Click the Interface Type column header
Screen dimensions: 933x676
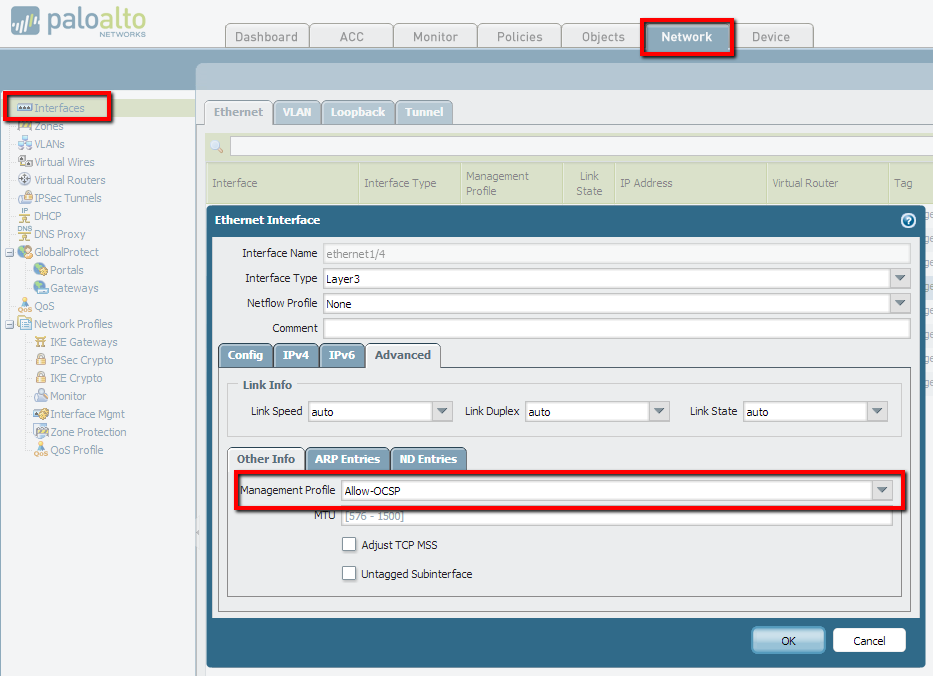coord(409,183)
